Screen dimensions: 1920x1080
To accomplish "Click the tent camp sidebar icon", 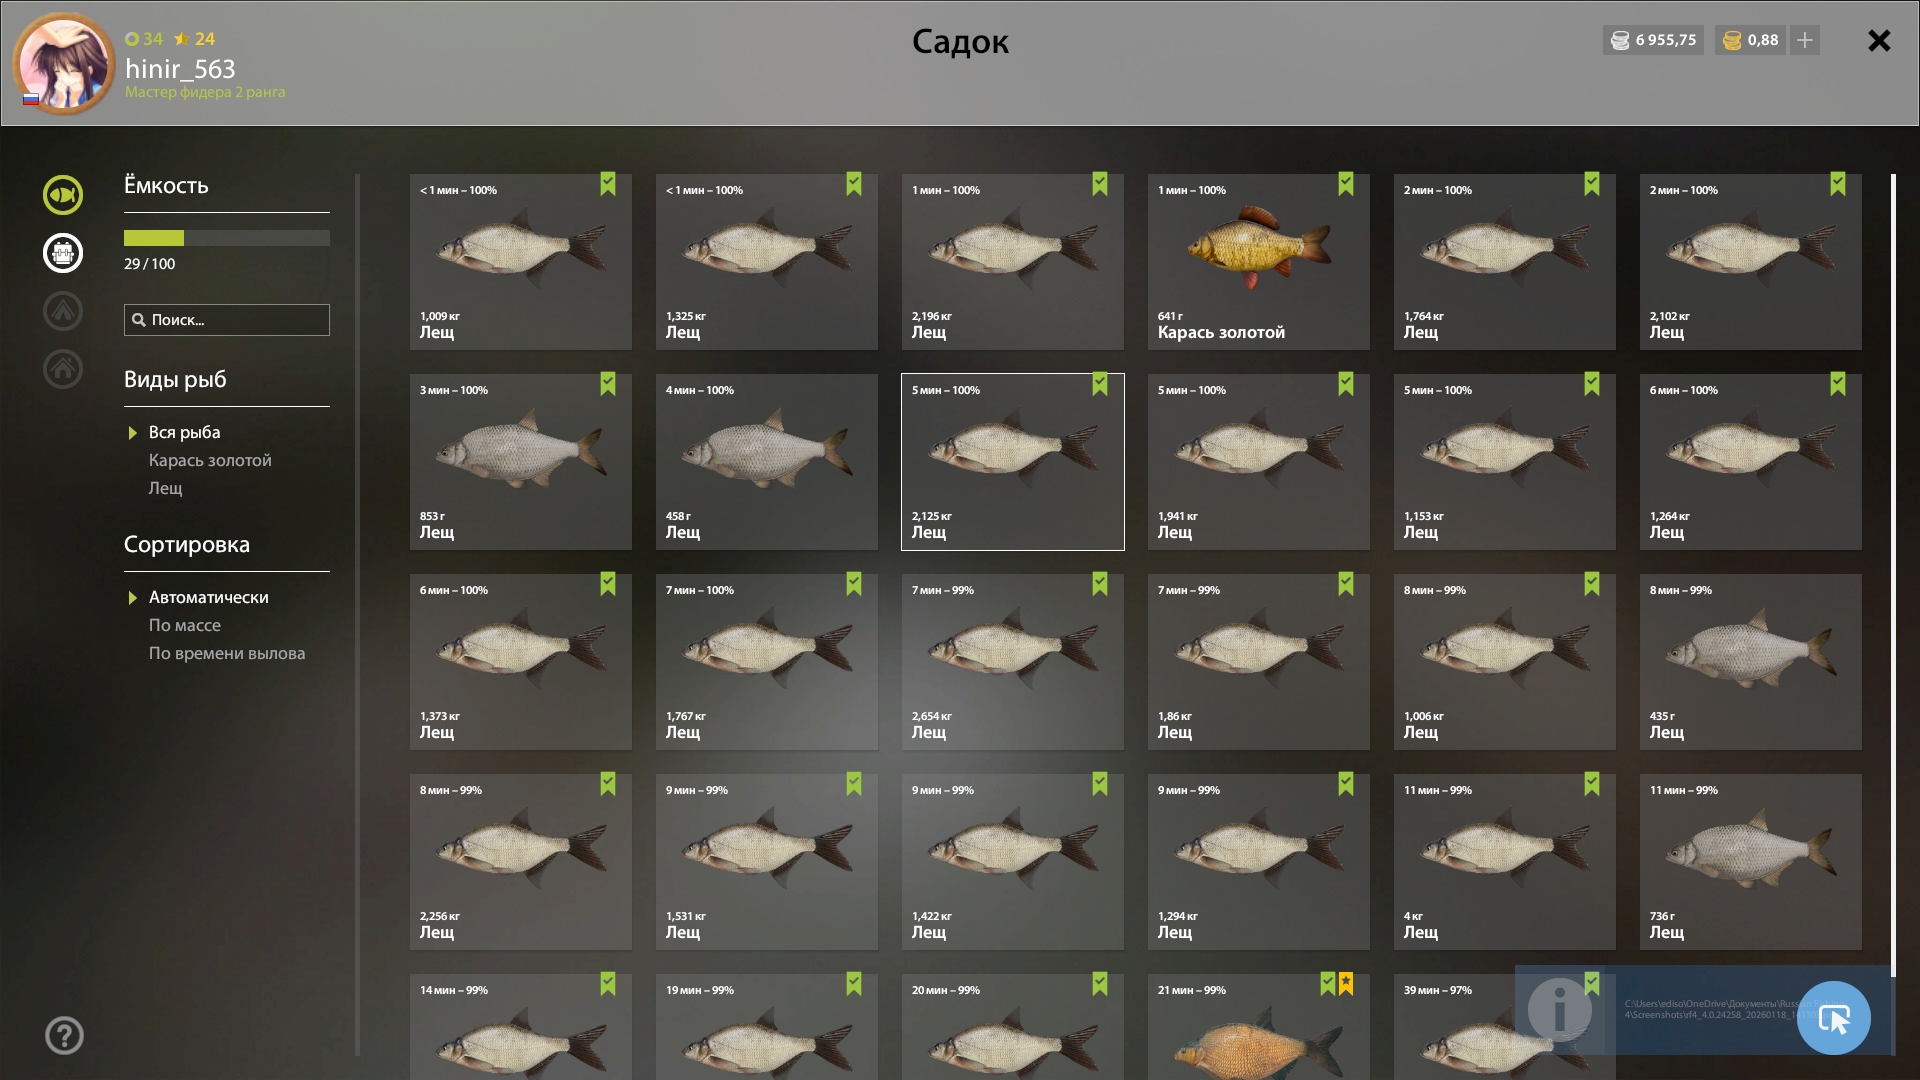I will pos(63,311).
